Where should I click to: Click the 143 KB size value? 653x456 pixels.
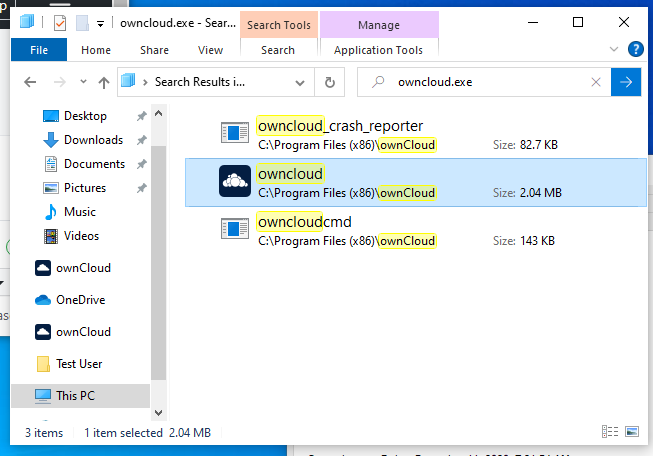pyautogui.click(x=537, y=241)
